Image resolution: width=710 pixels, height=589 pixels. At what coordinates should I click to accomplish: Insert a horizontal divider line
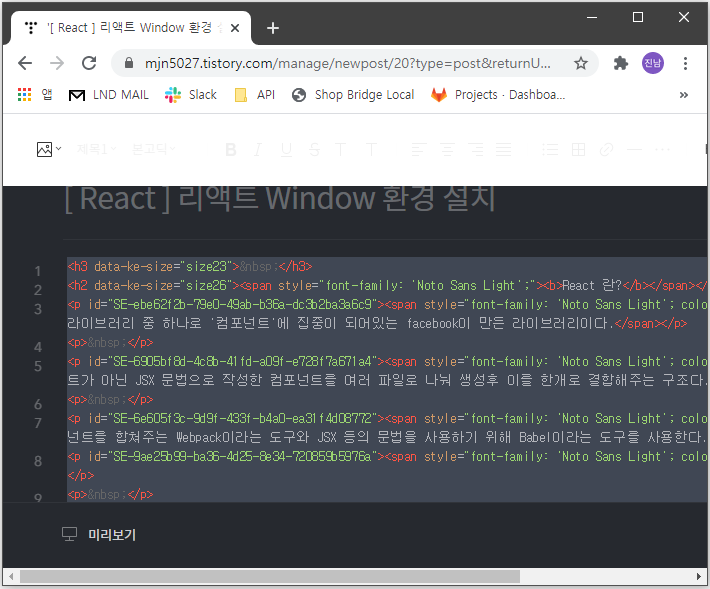click(x=634, y=149)
